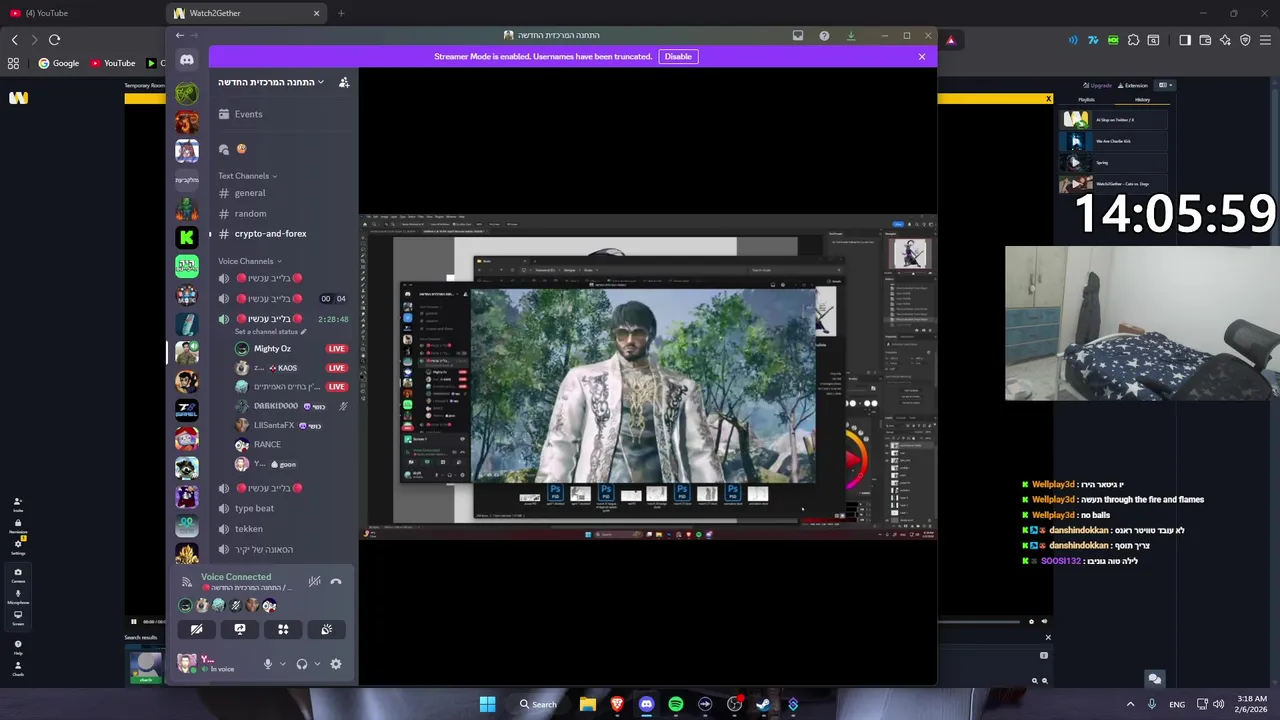The image size is (1280, 720).
Task: Open the browser hamburger menu
Action: [1265, 40]
